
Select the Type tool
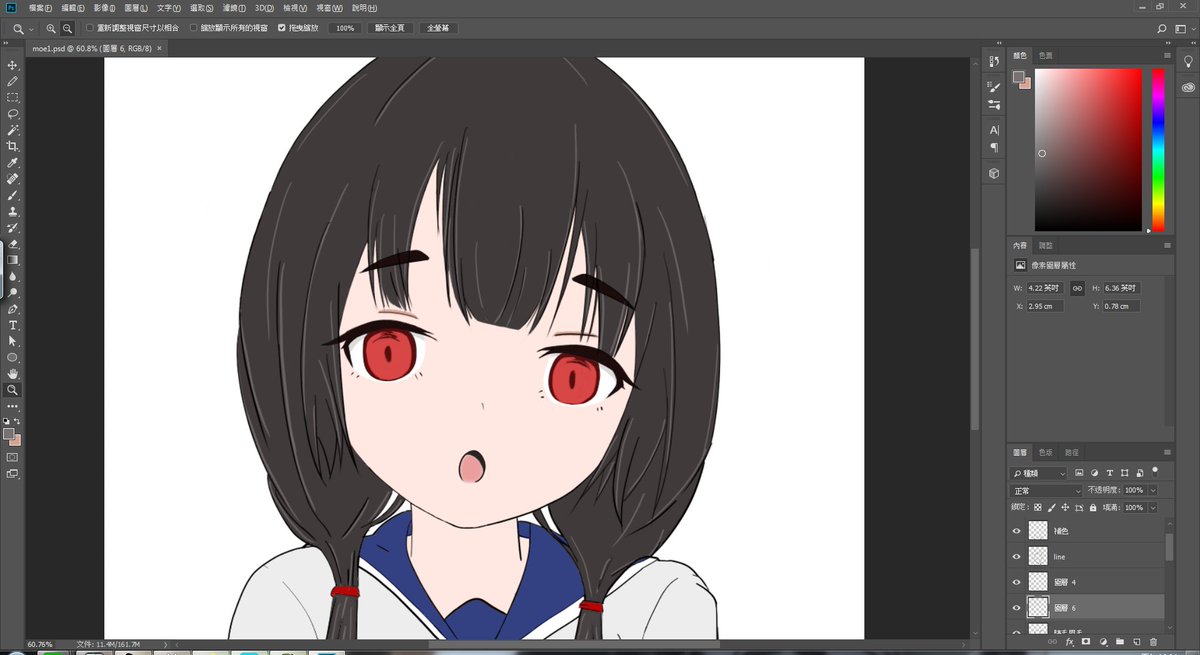coord(13,325)
